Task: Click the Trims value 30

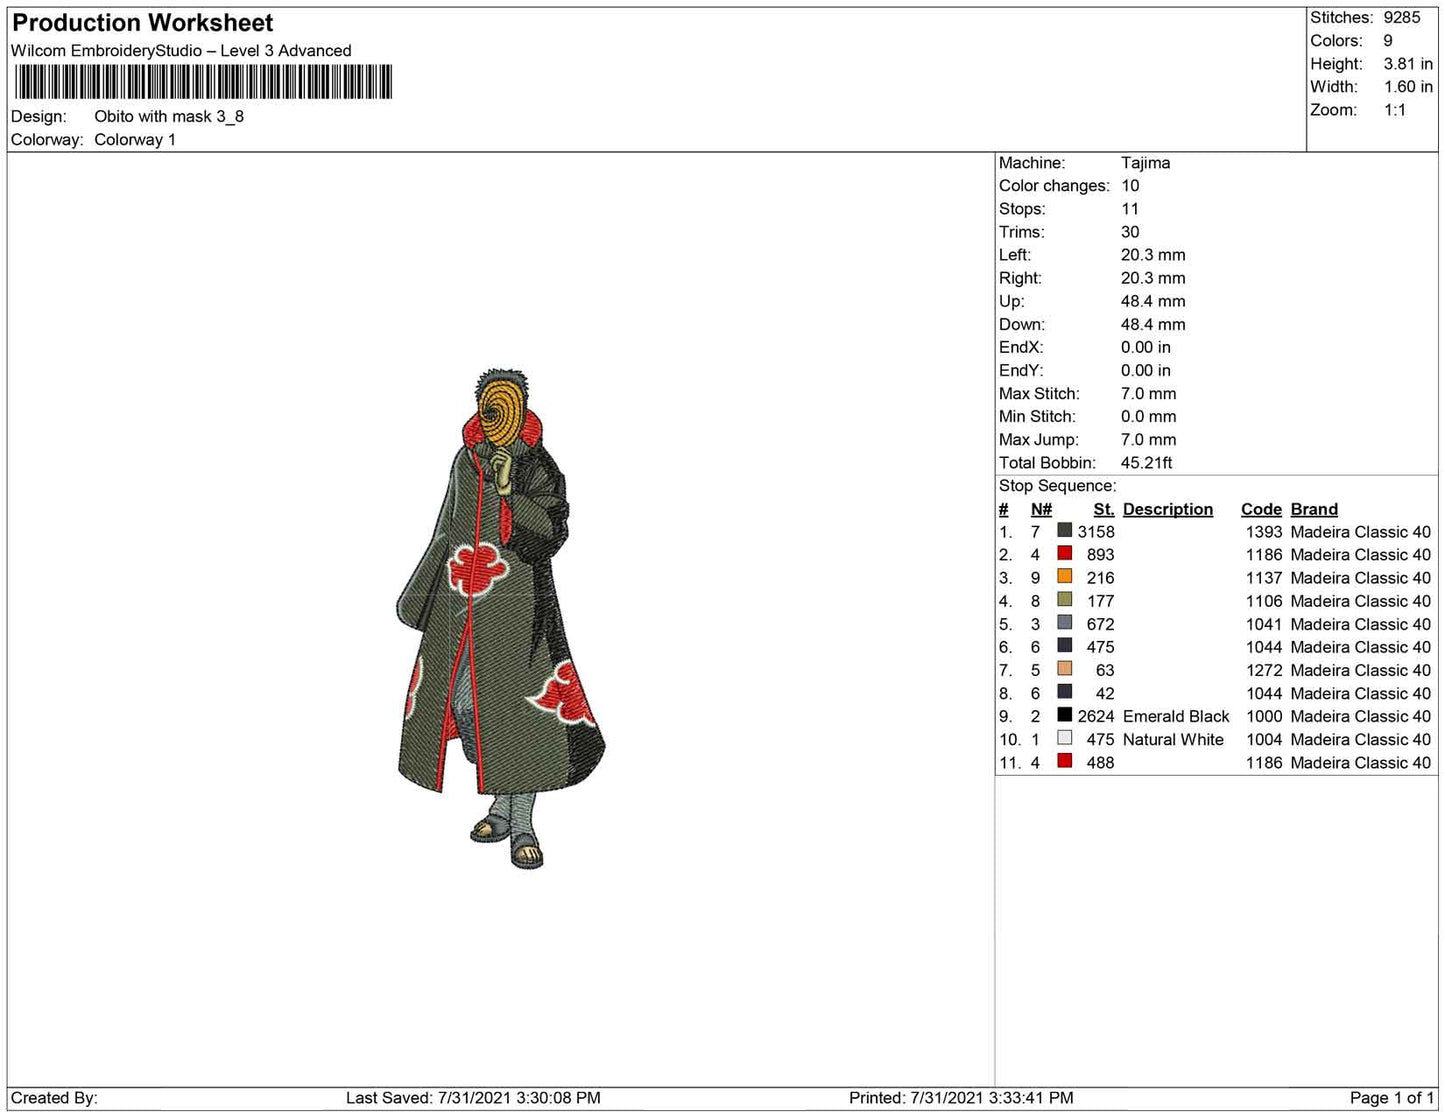Action: coord(1130,232)
